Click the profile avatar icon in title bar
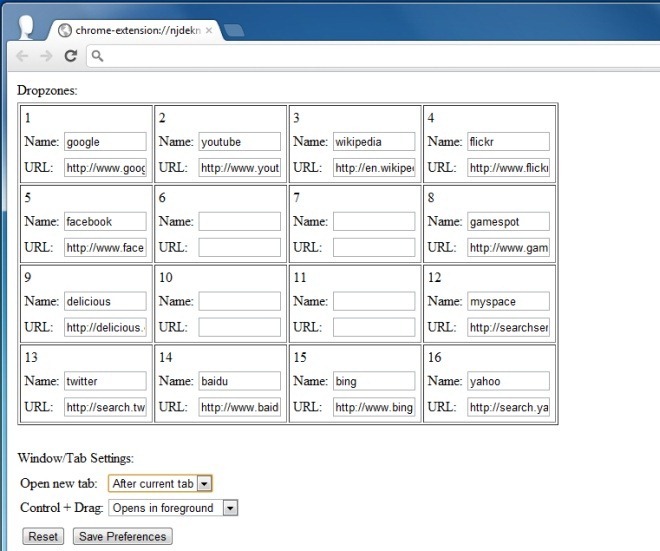Screen dimensions: 660x551 tap(26, 27)
